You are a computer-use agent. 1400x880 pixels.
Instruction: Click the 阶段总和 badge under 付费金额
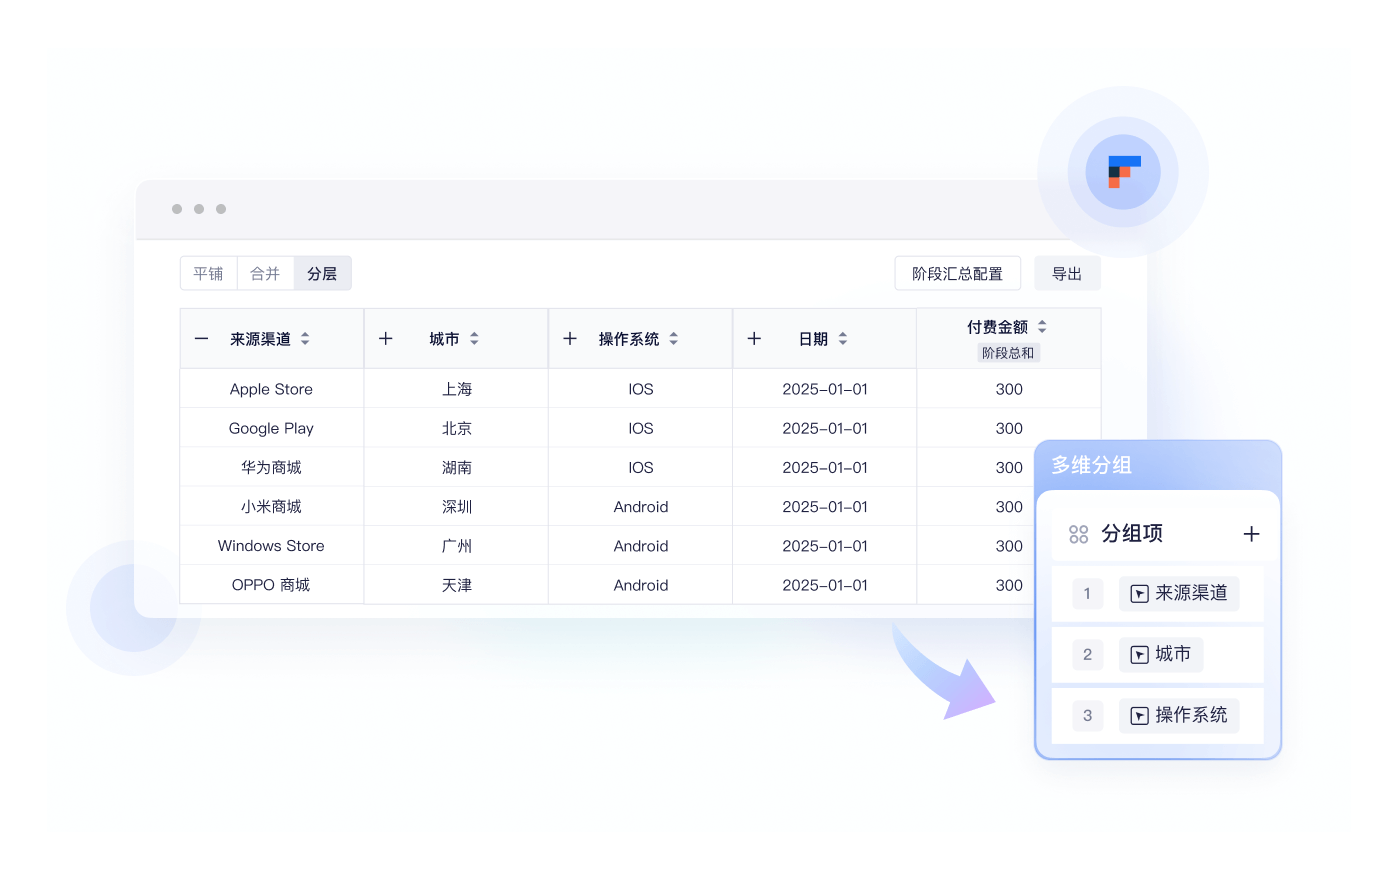coord(1008,353)
